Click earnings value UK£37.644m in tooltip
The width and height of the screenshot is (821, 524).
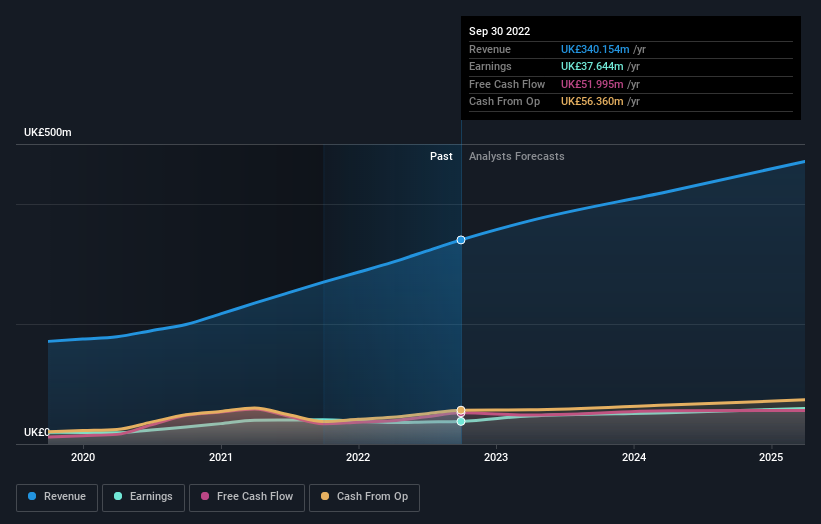[592, 66]
